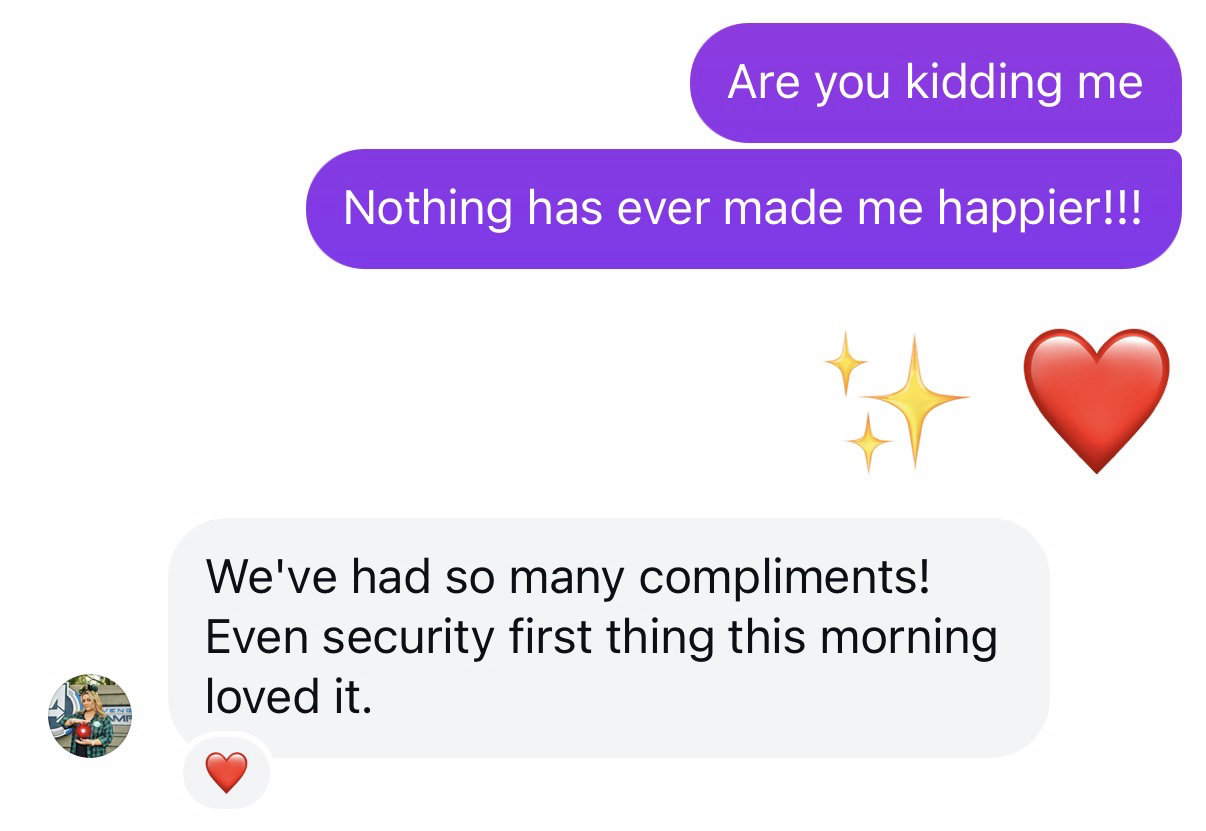
Task: Click the word "Nothing" in purple bubble
Action: (428, 208)
